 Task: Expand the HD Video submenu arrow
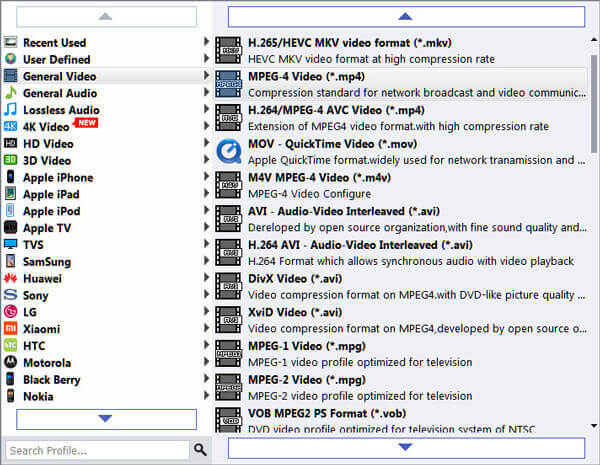click(206, 143)
